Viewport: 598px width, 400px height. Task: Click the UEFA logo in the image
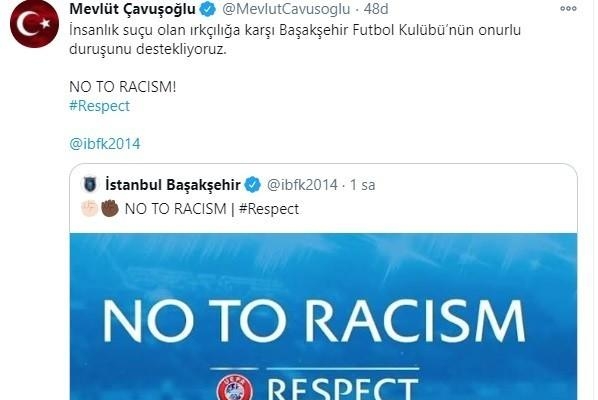[x=235, y=387]
